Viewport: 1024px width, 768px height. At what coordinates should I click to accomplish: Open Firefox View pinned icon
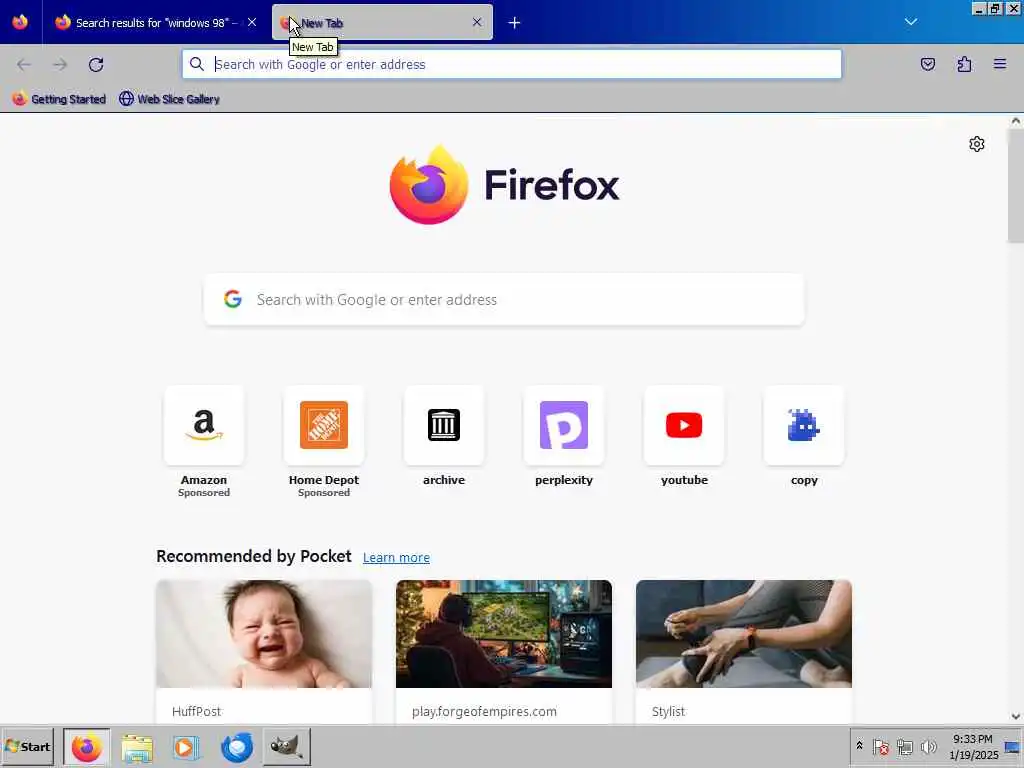pyautogui.click(x=20, y=22)
